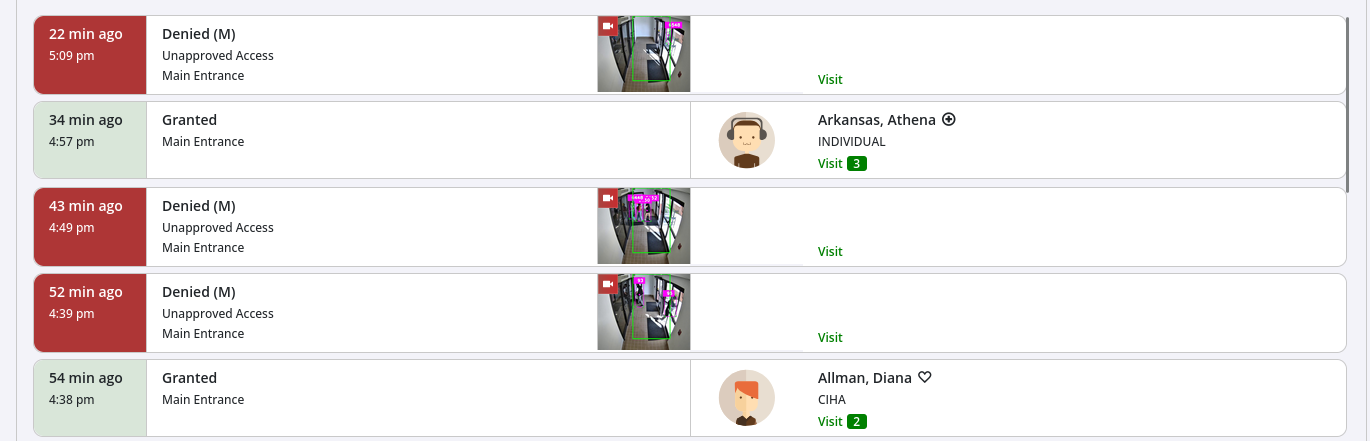1370x441 pixels.
Task: Open 4:49 pm entrance camera snapshot
Action: tap(644, 226)
